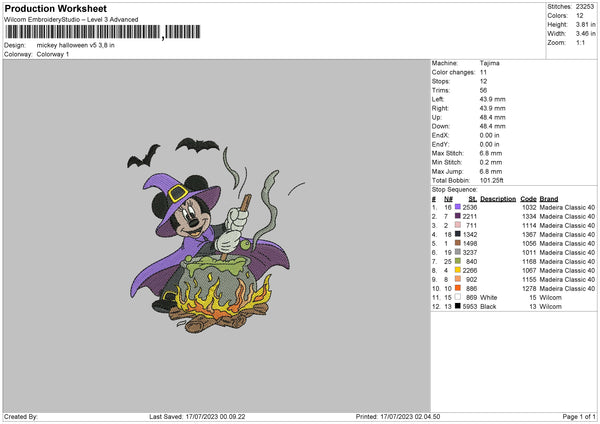Click the 'Created By:' footer label
Viewport: 600px width, 424px height.
[21, 416]
